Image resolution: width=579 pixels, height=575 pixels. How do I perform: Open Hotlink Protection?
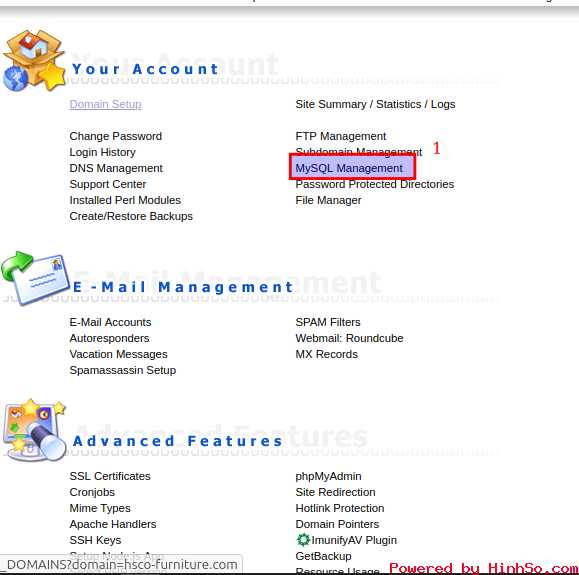pos(340,508)
